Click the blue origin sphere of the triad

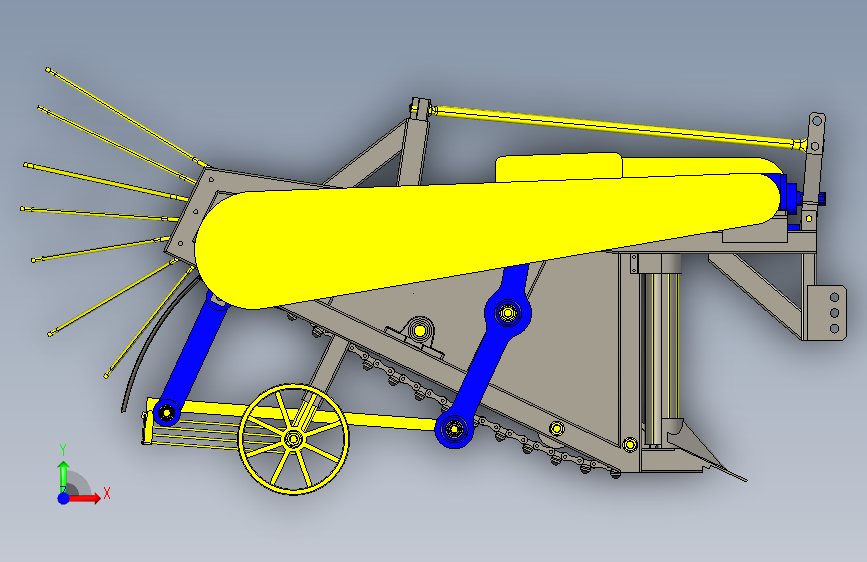tap(64, 498)
